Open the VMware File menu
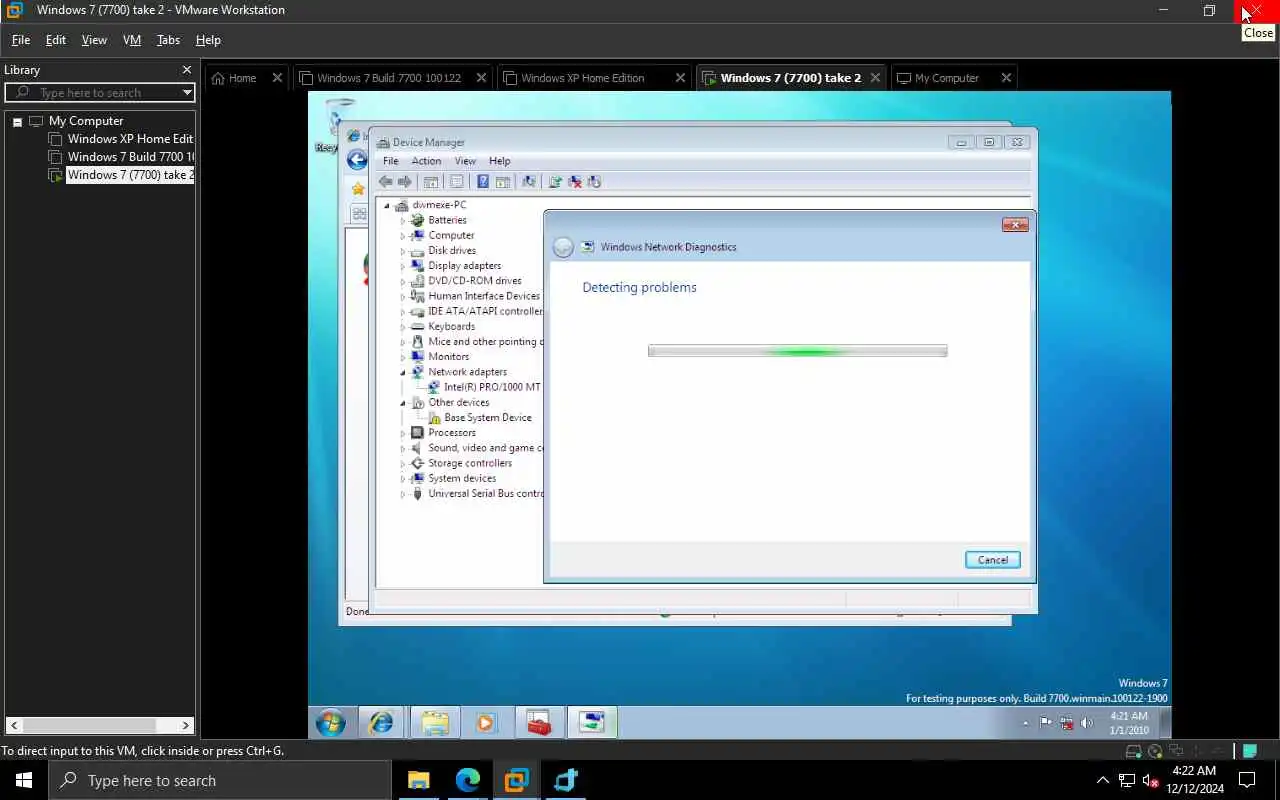The height and width of the screenshot is (800, 1280). (x=21, y=40)
